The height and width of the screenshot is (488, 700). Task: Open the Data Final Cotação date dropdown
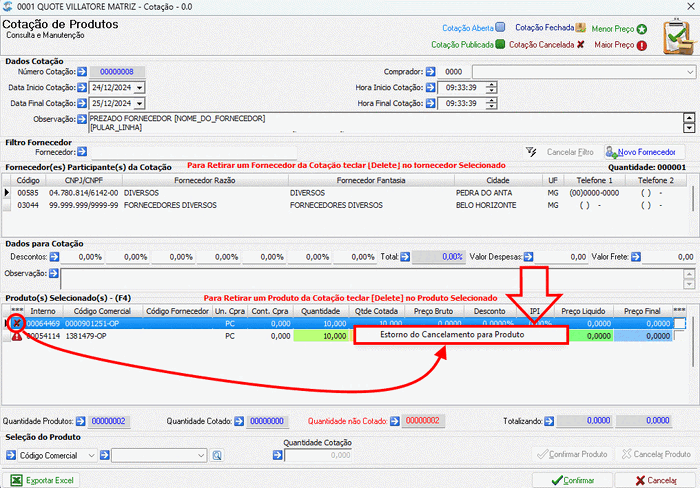pos(139,104)
